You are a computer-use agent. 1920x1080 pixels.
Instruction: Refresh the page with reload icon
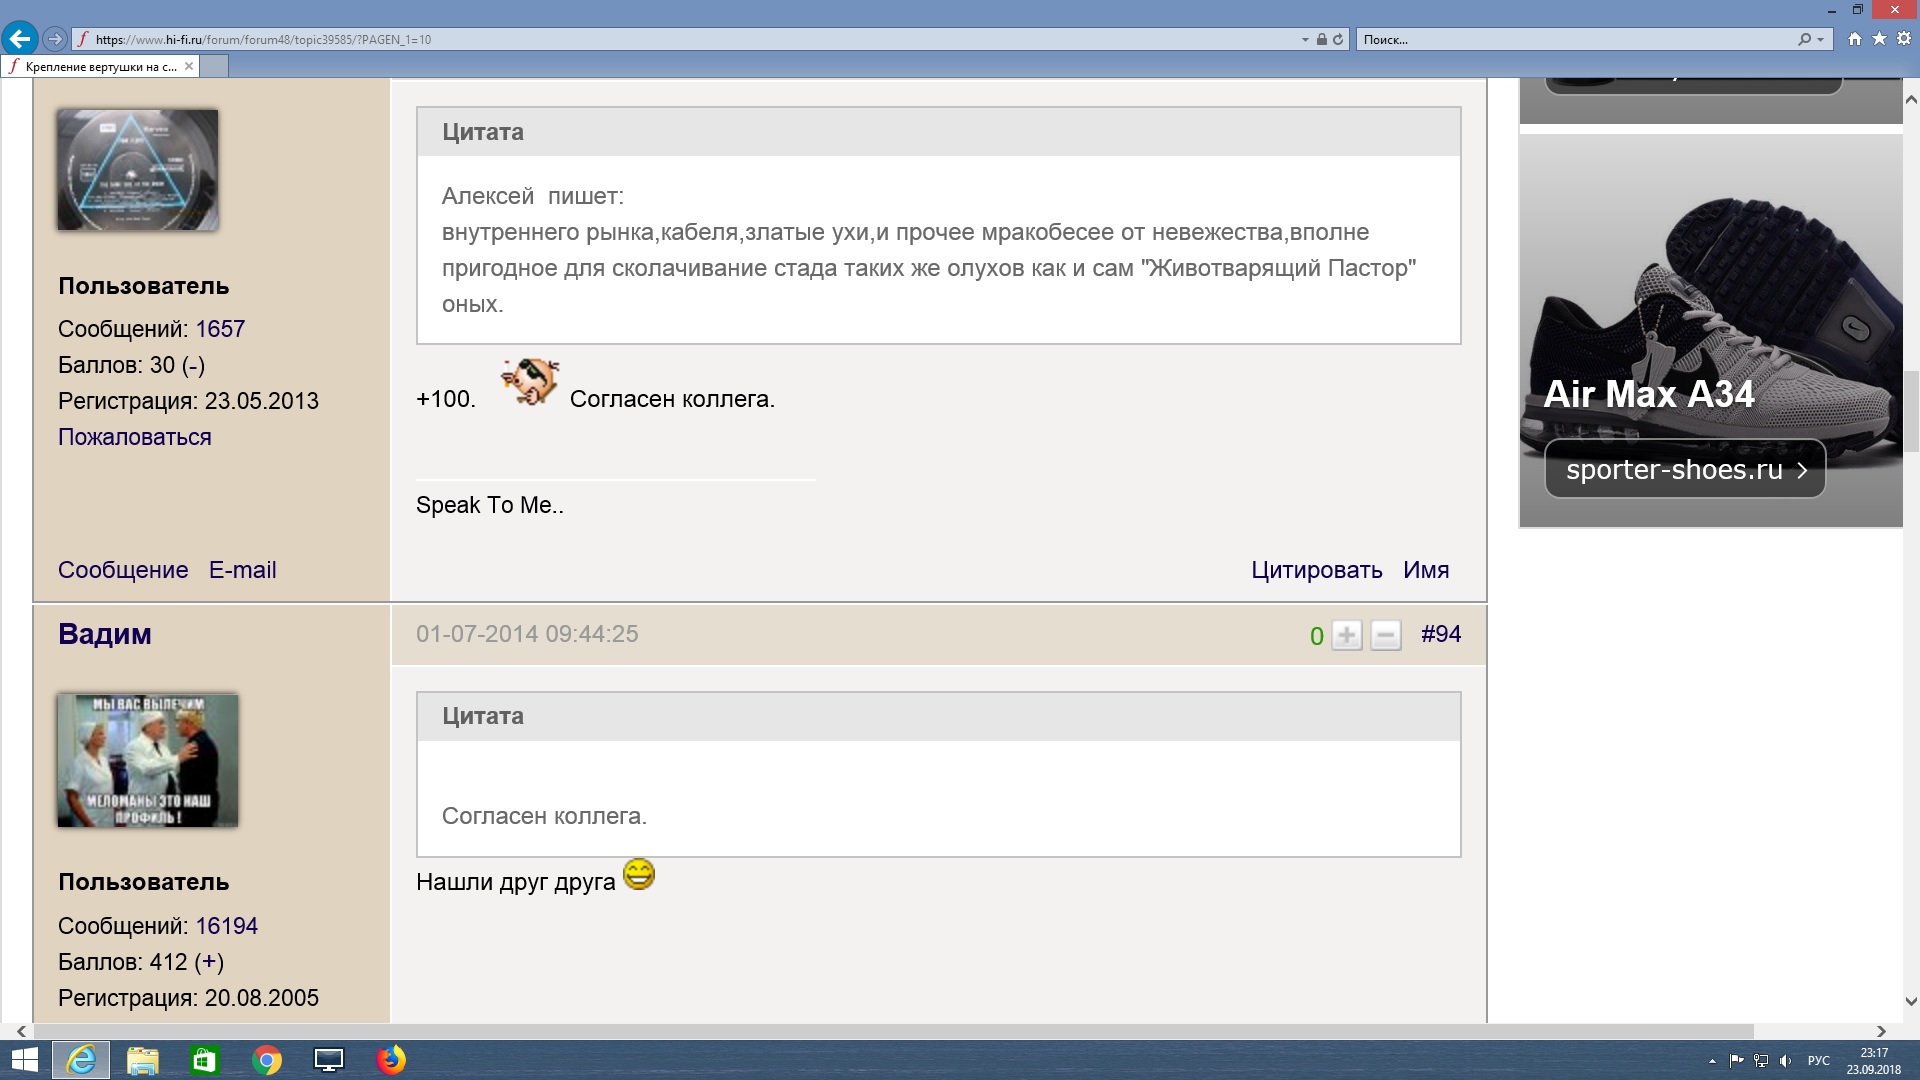tap(1338, 39)
